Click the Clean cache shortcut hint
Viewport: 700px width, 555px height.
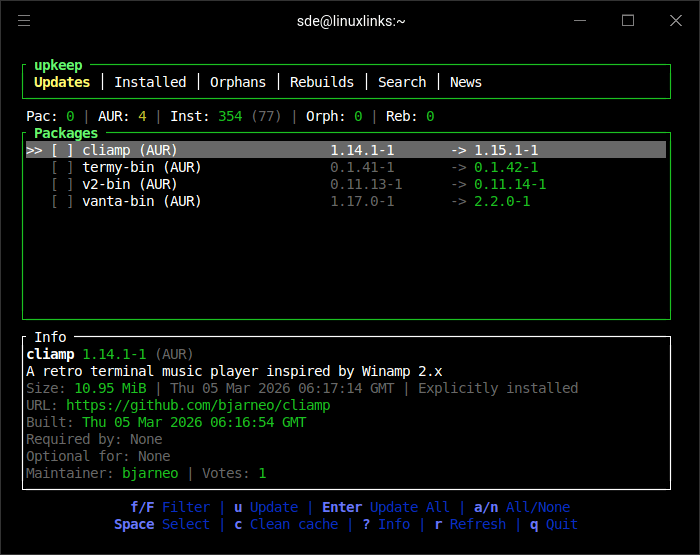click(x=294, y=524)
